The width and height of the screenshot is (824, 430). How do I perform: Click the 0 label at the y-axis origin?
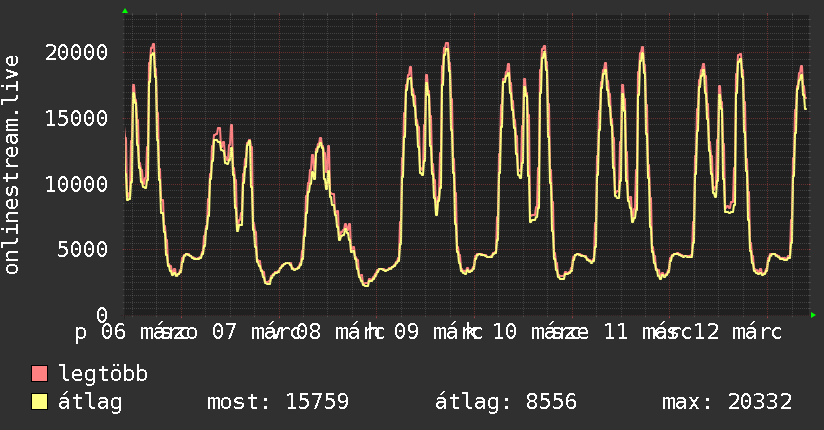(102, 314)
